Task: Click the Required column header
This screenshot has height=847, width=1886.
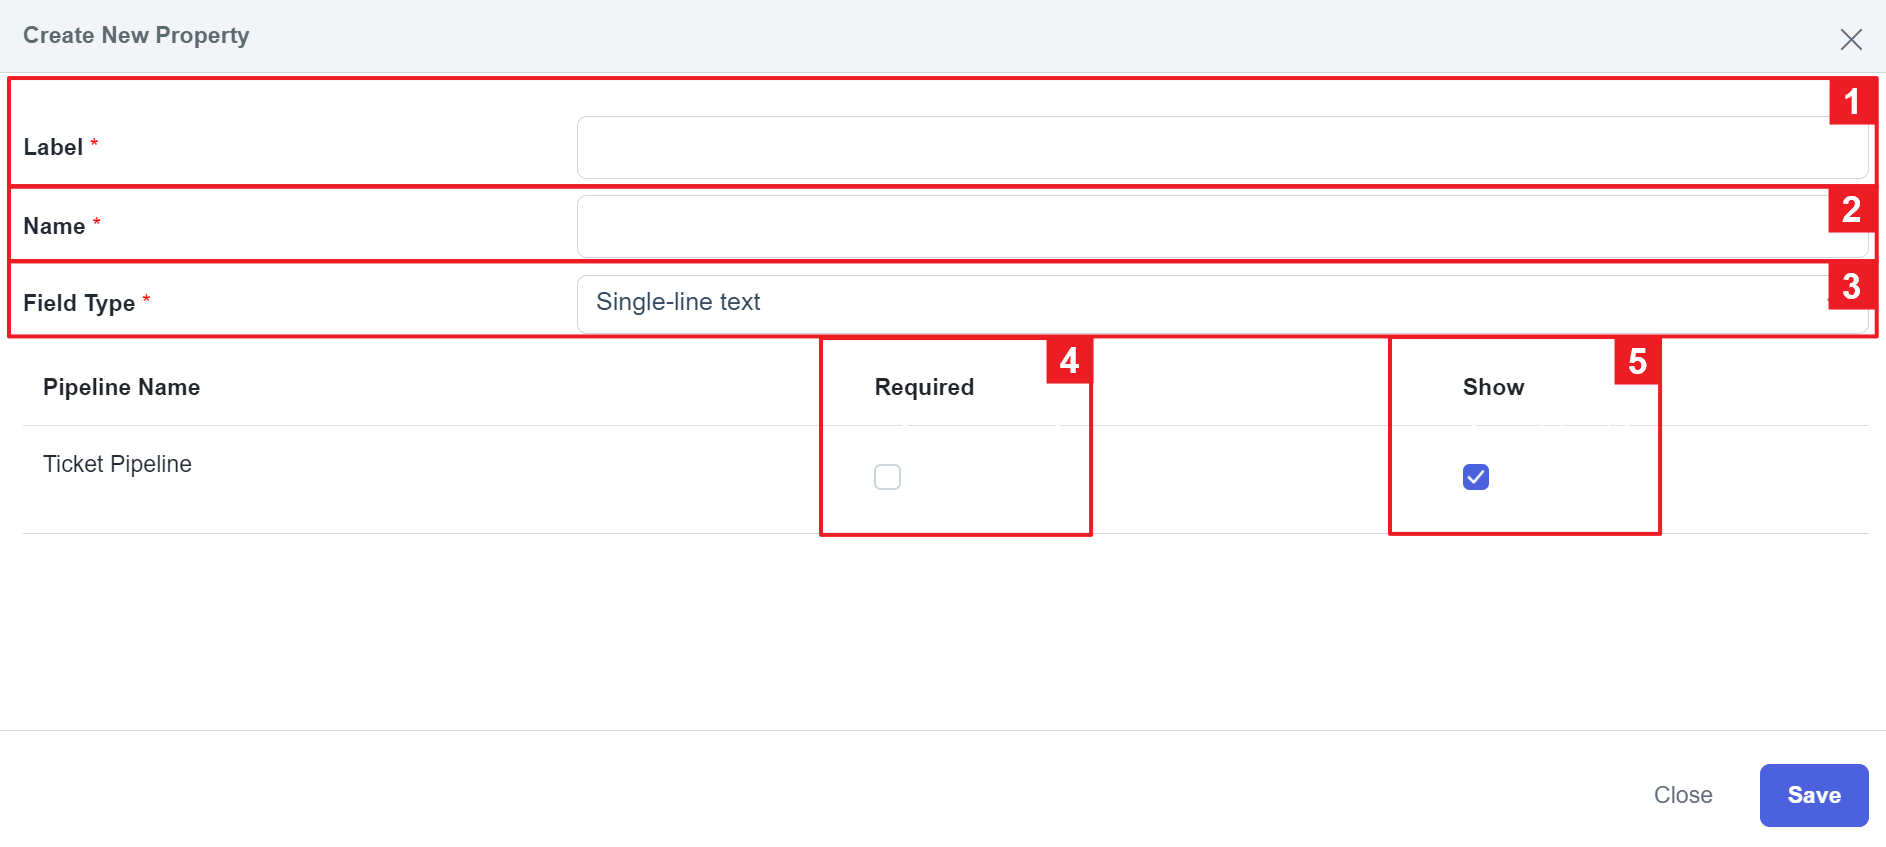Action: pos(923,387)
